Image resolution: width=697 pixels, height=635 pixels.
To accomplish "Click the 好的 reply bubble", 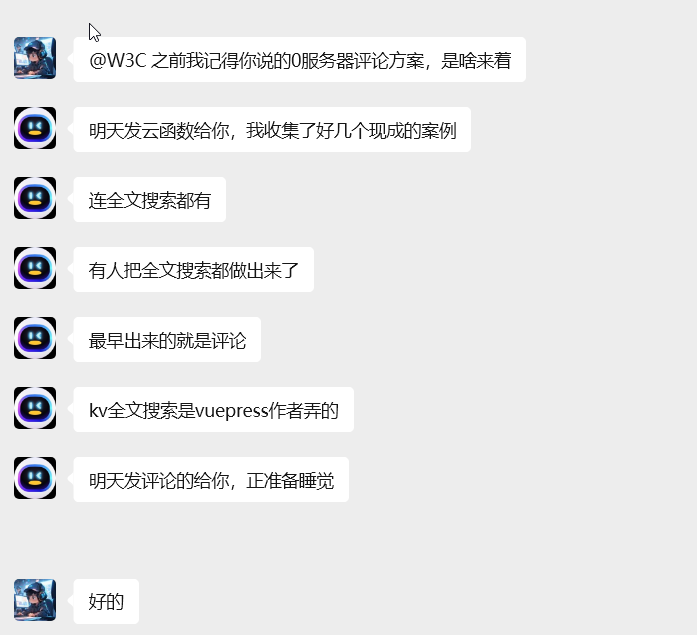I will coord(106,602).
